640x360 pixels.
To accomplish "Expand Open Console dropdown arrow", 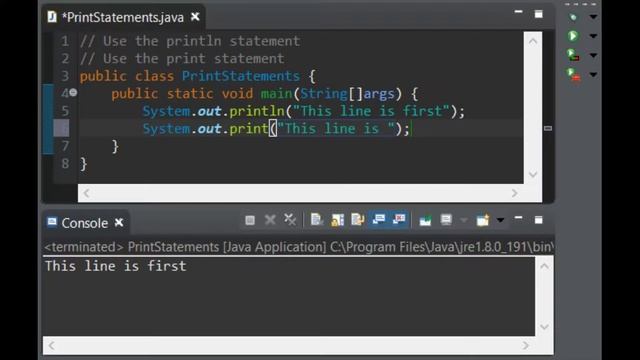I will coord(500,220).
